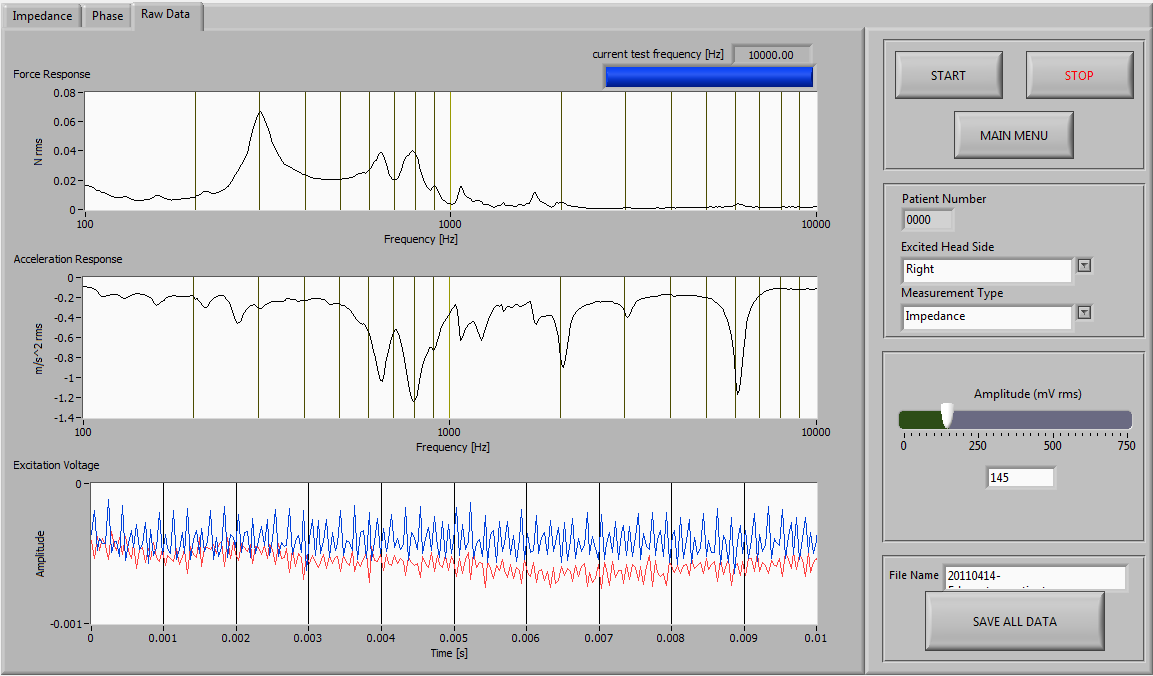Image resolution: width=1153 pixels, height=676 pixels.
Task: Click the blue test progress bar
Action: click(x=708, y=78)
